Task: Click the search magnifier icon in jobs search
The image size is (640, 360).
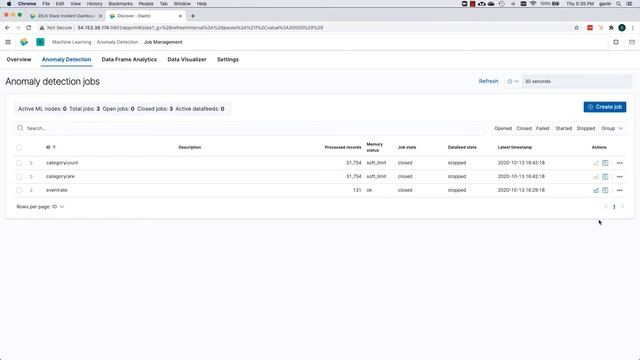Action: 20,128
